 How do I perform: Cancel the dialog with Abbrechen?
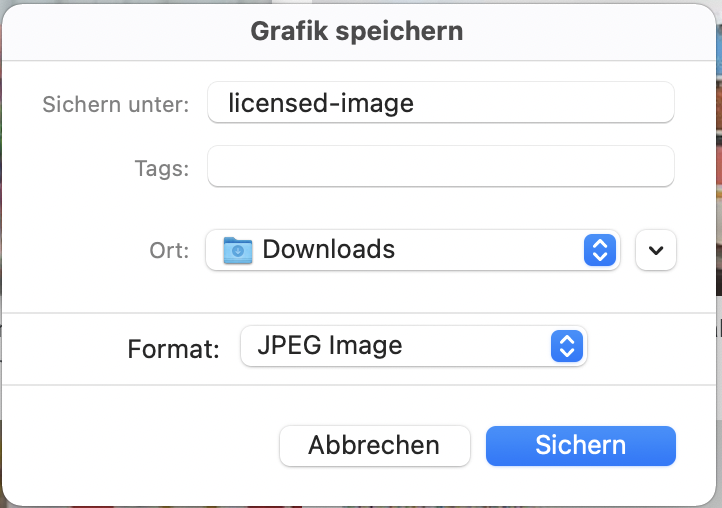374,445
